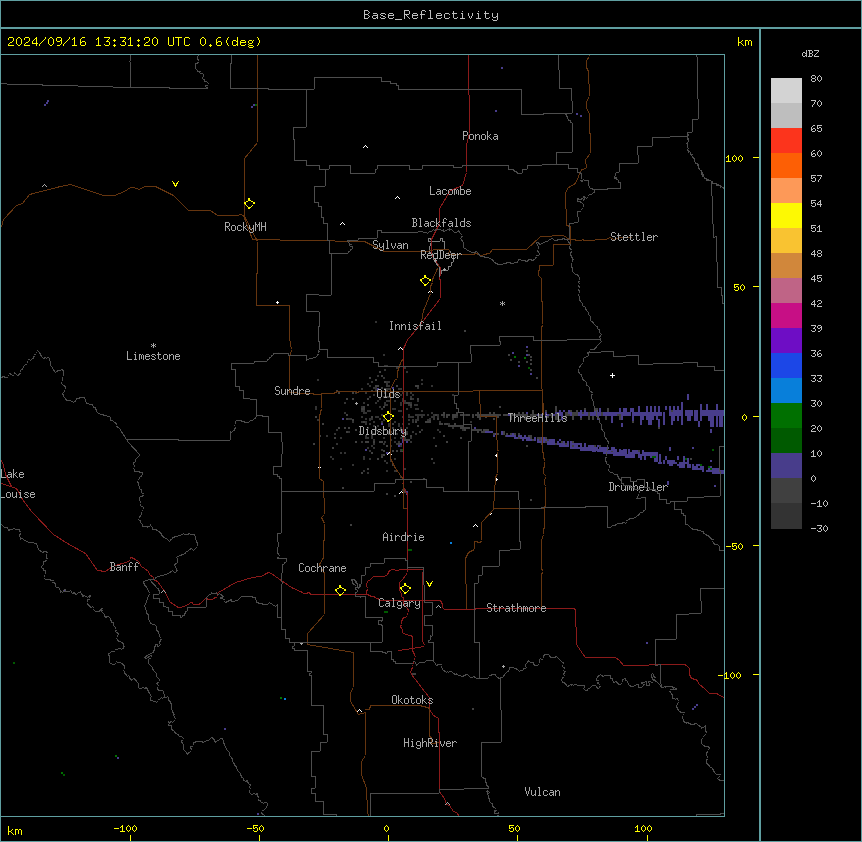Select the slate purple 0-10 dBZ swatch
Image resolution: width=862 pixels, height=842 pixels.
[x=786, y=466]
